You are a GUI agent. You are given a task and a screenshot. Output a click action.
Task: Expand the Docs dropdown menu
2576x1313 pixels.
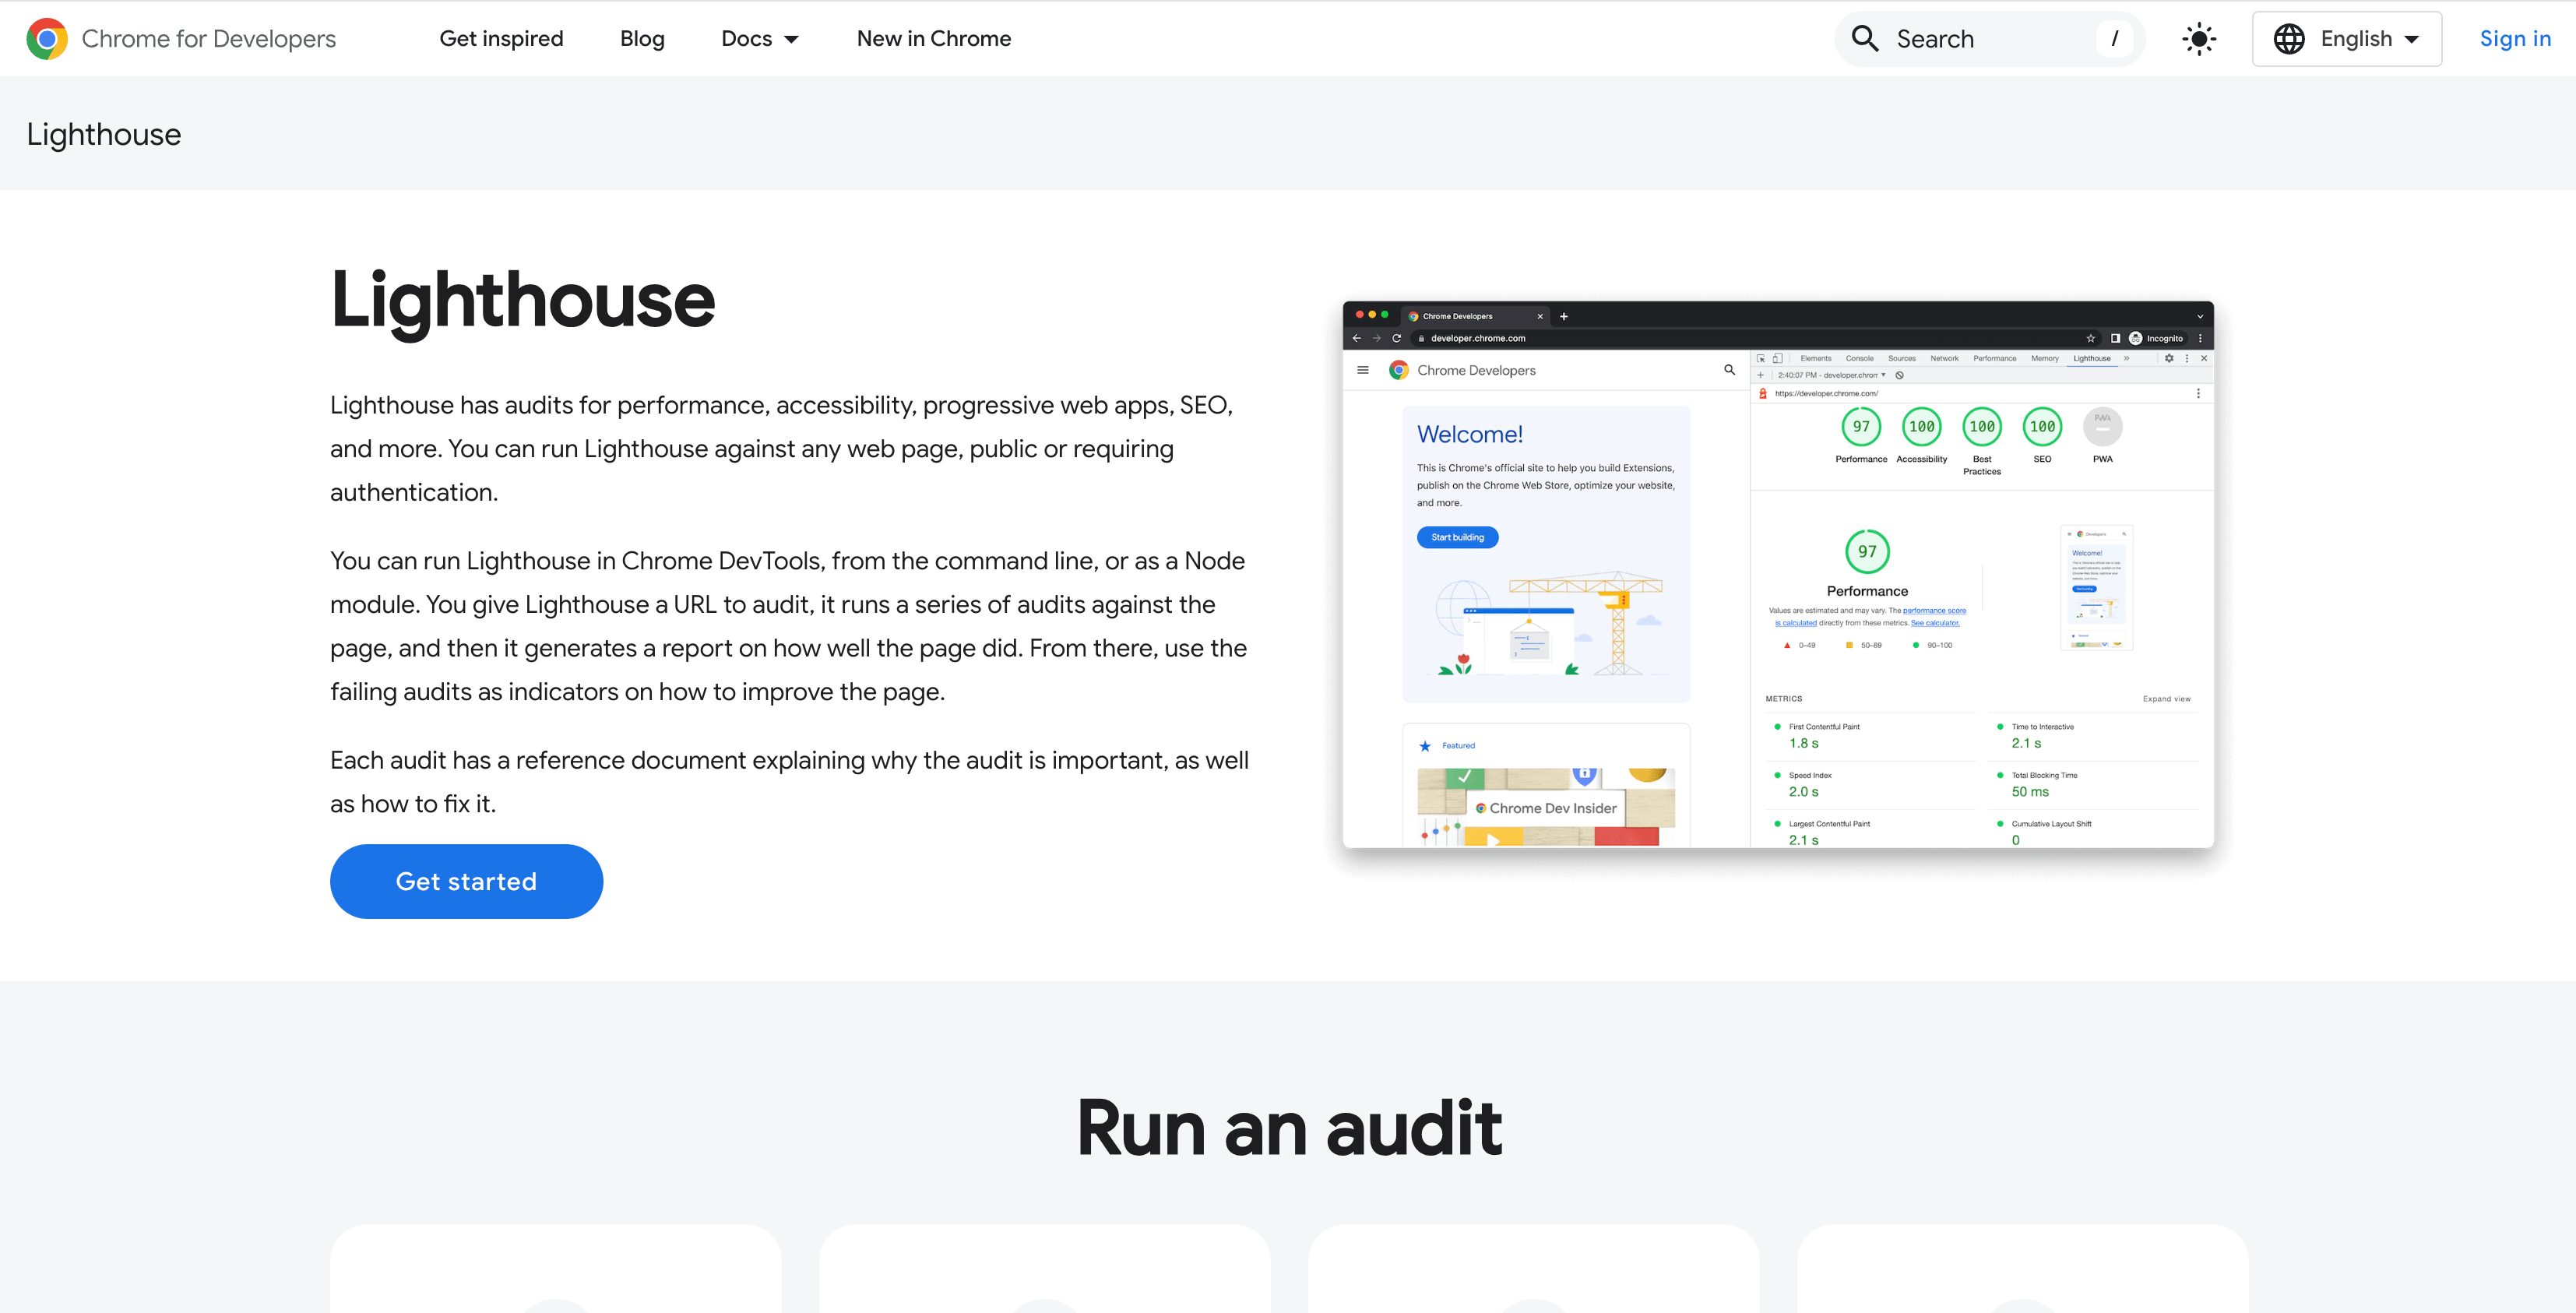[760, 39]
